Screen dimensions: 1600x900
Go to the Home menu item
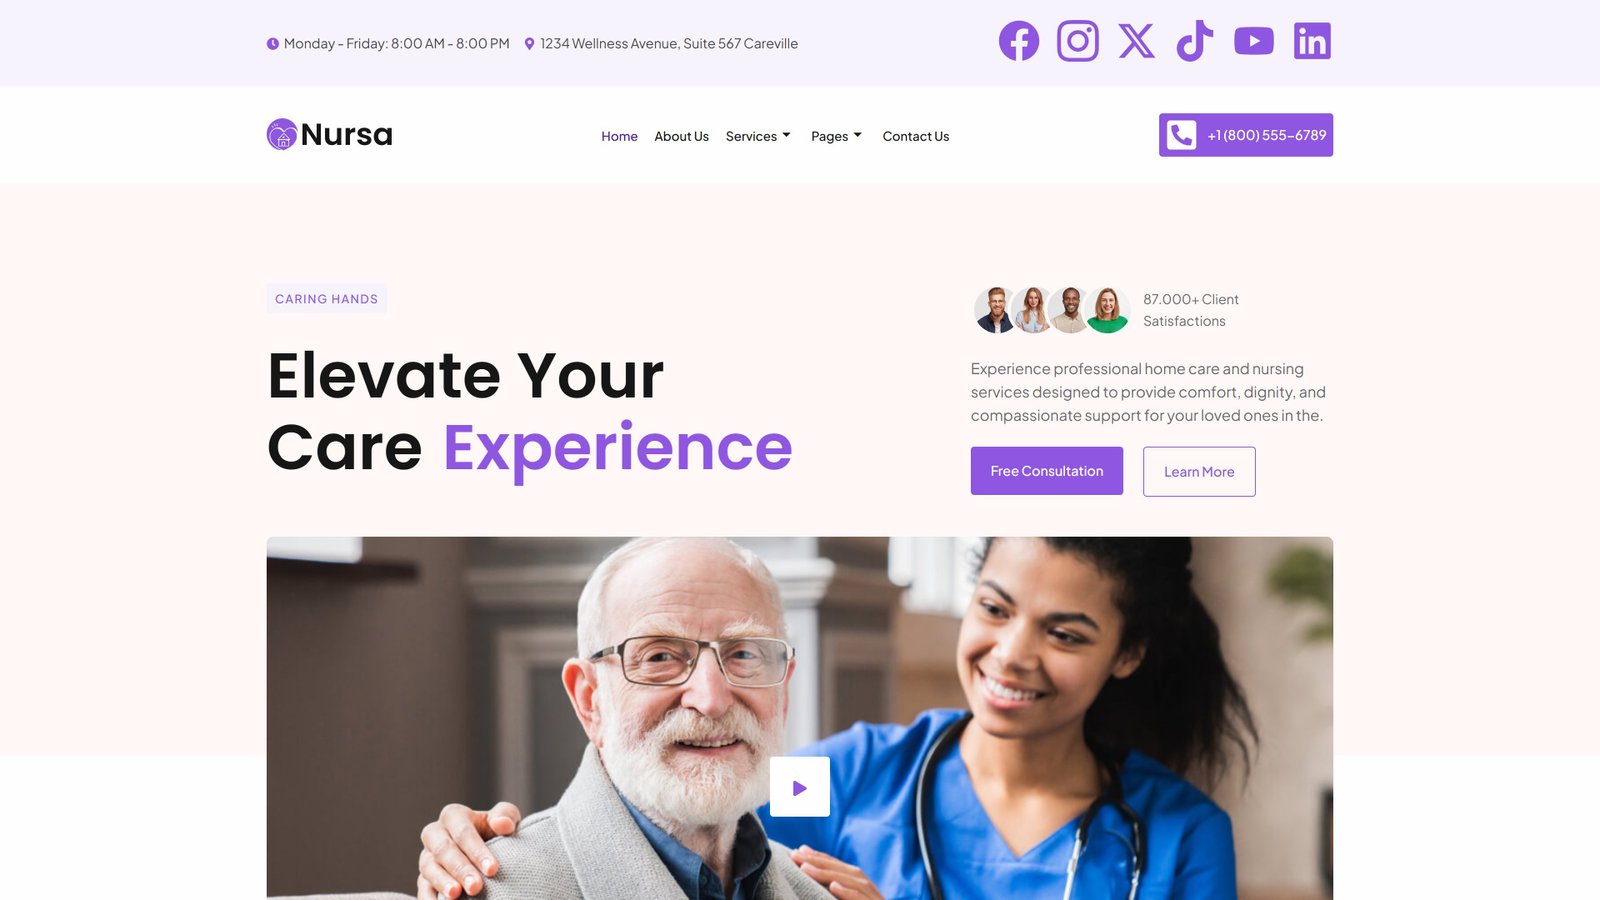pos(619,136)
